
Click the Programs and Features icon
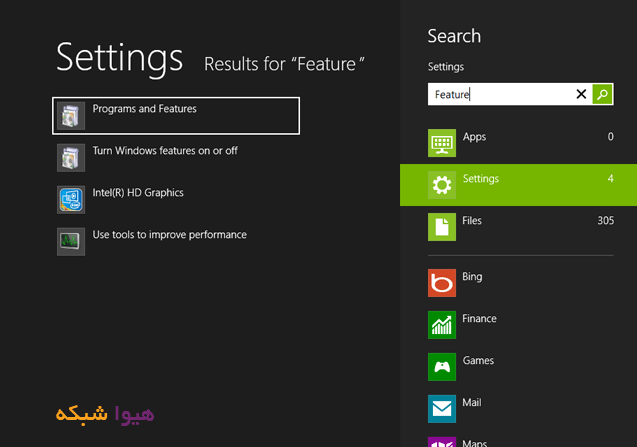point(71,116)
